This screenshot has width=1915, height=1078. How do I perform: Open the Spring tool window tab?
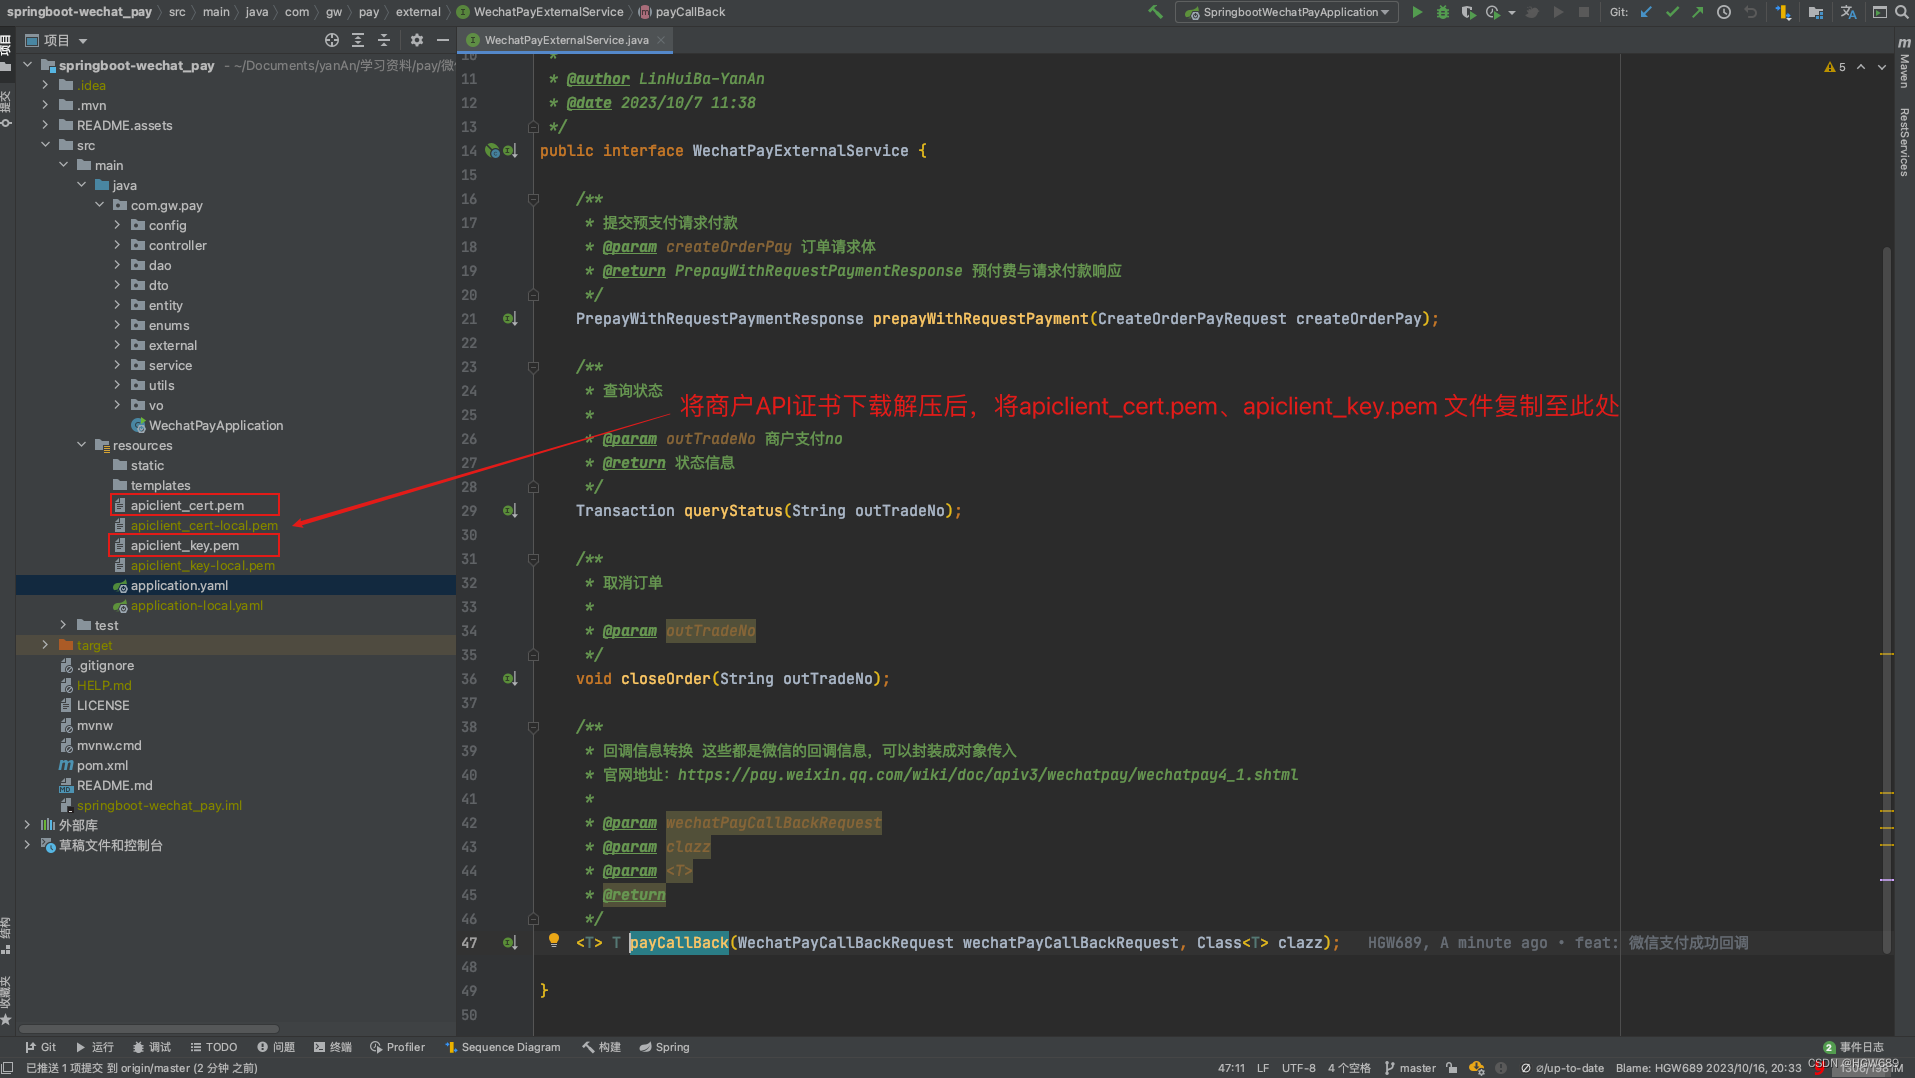[665, 1047]
